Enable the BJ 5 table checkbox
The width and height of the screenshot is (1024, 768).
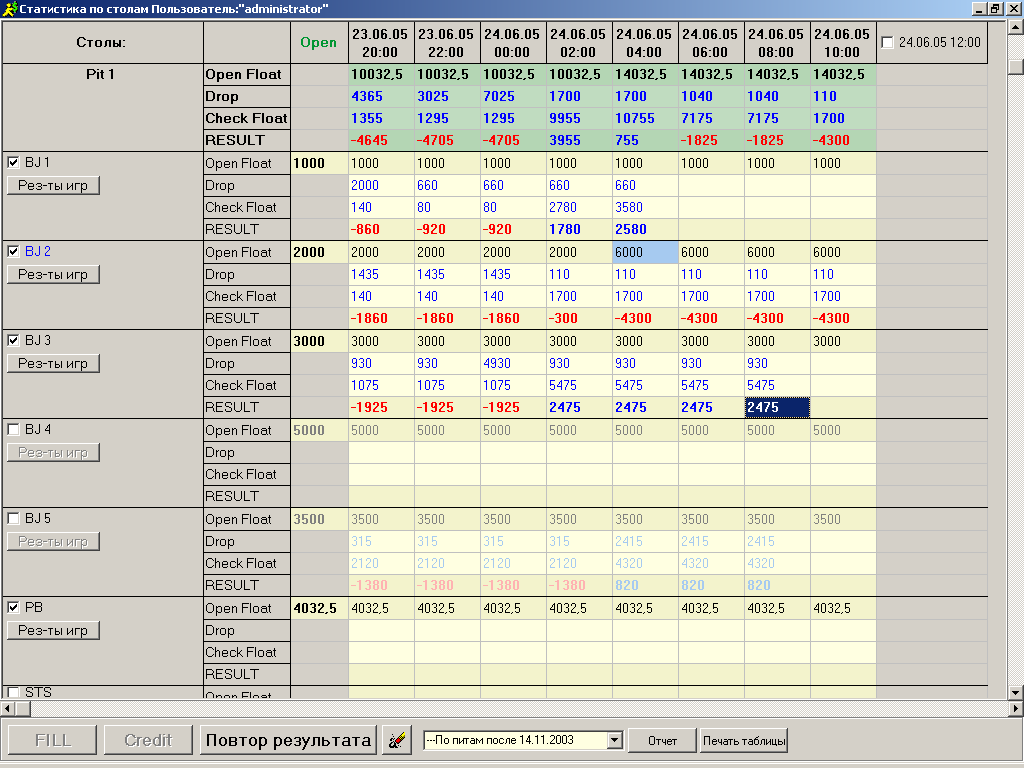click(x=13, y=518)
